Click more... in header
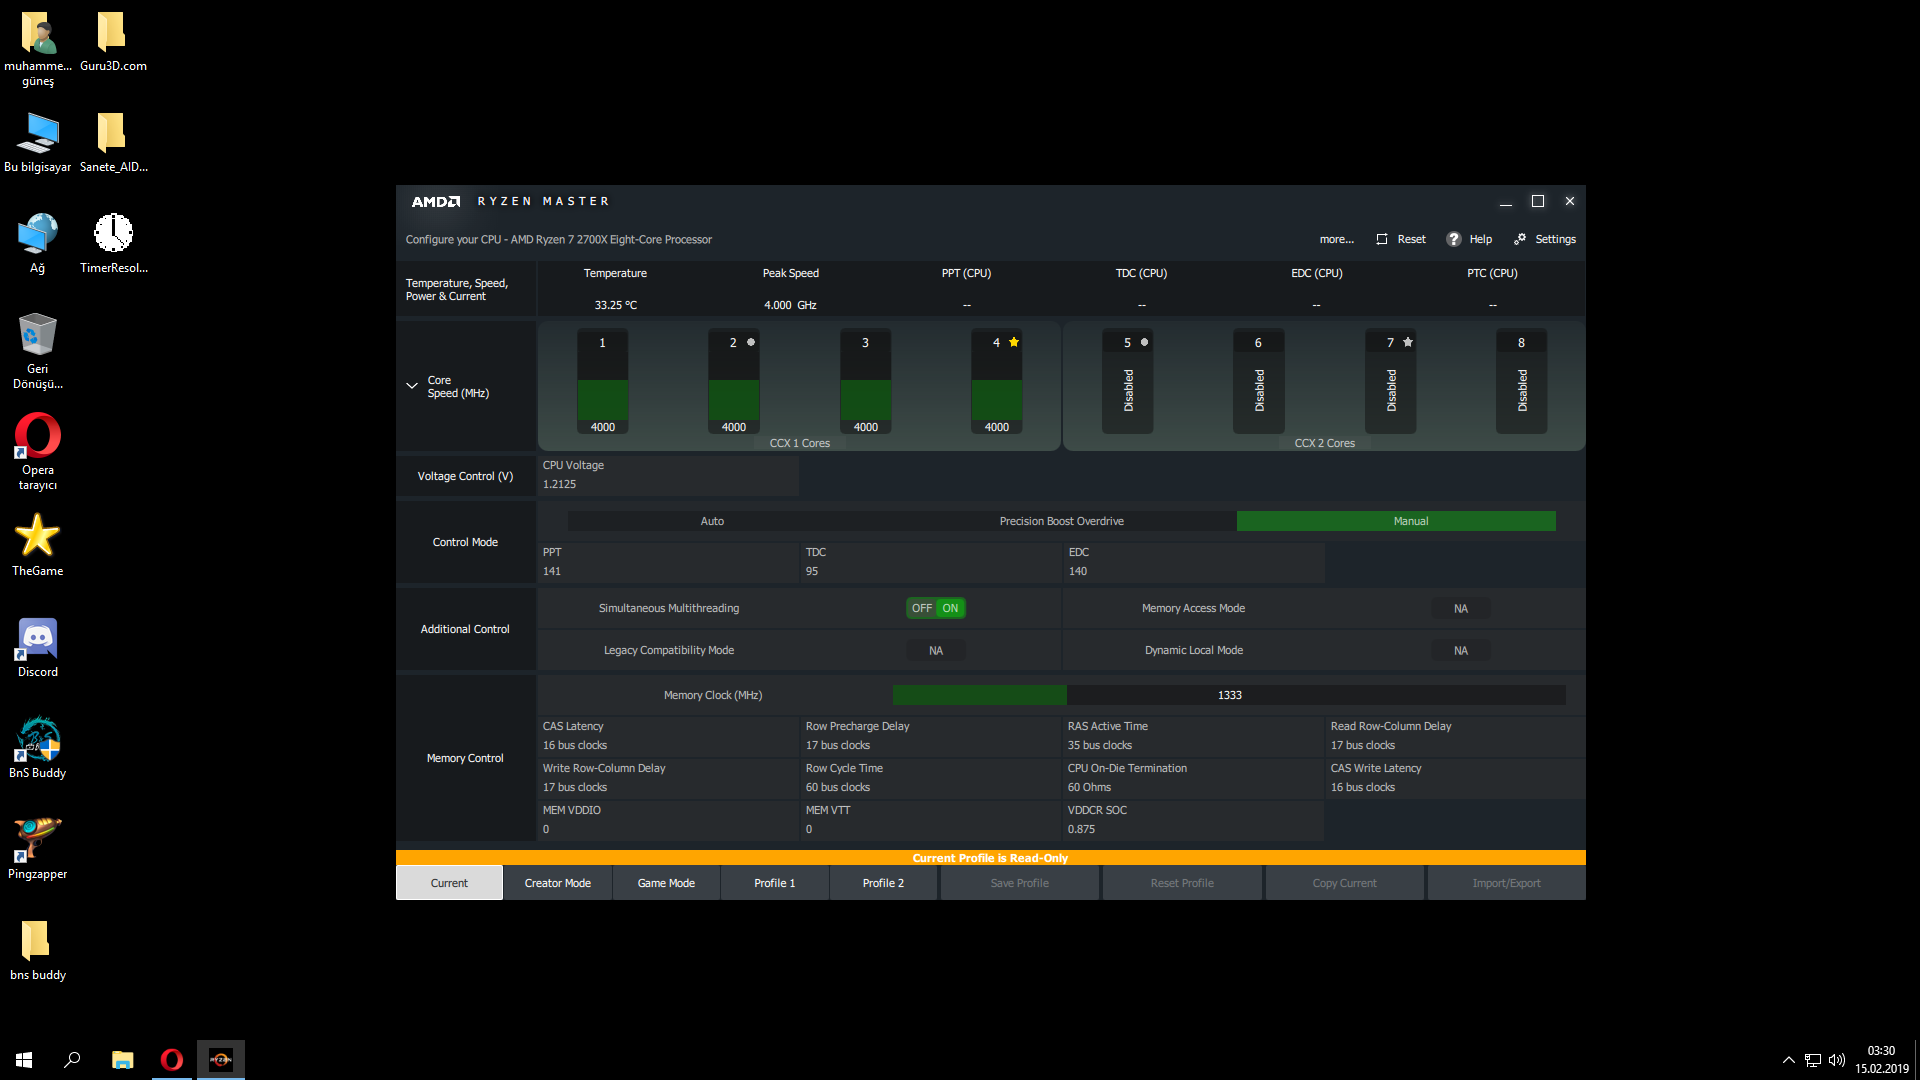Image resolution: width=1920 pixels, height=1080 pixels. [x=1336, y=239]
